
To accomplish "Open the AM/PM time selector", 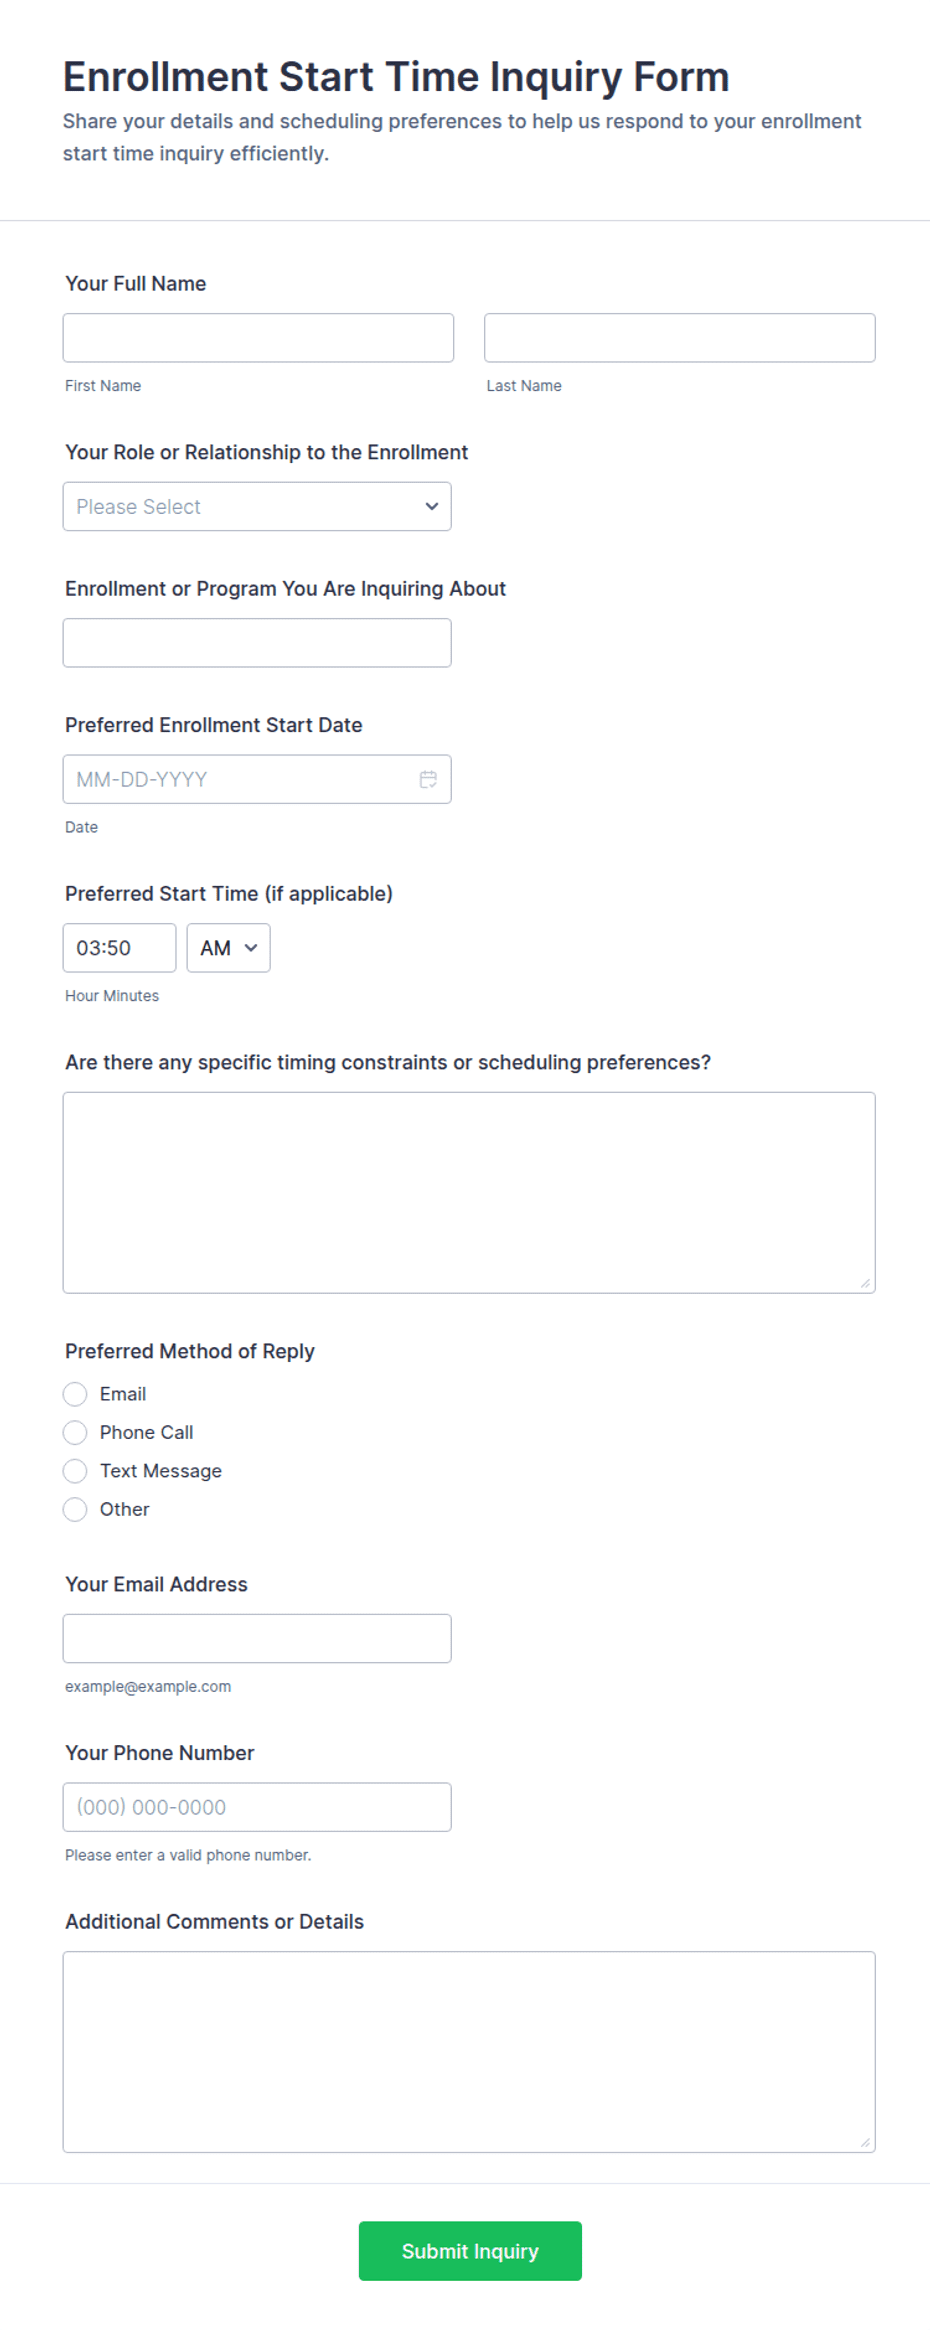I will 228,948.
